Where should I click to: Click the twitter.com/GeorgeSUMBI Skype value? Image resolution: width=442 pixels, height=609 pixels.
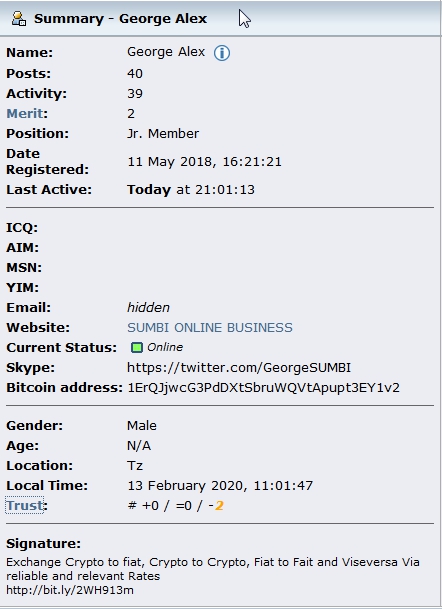239,367
